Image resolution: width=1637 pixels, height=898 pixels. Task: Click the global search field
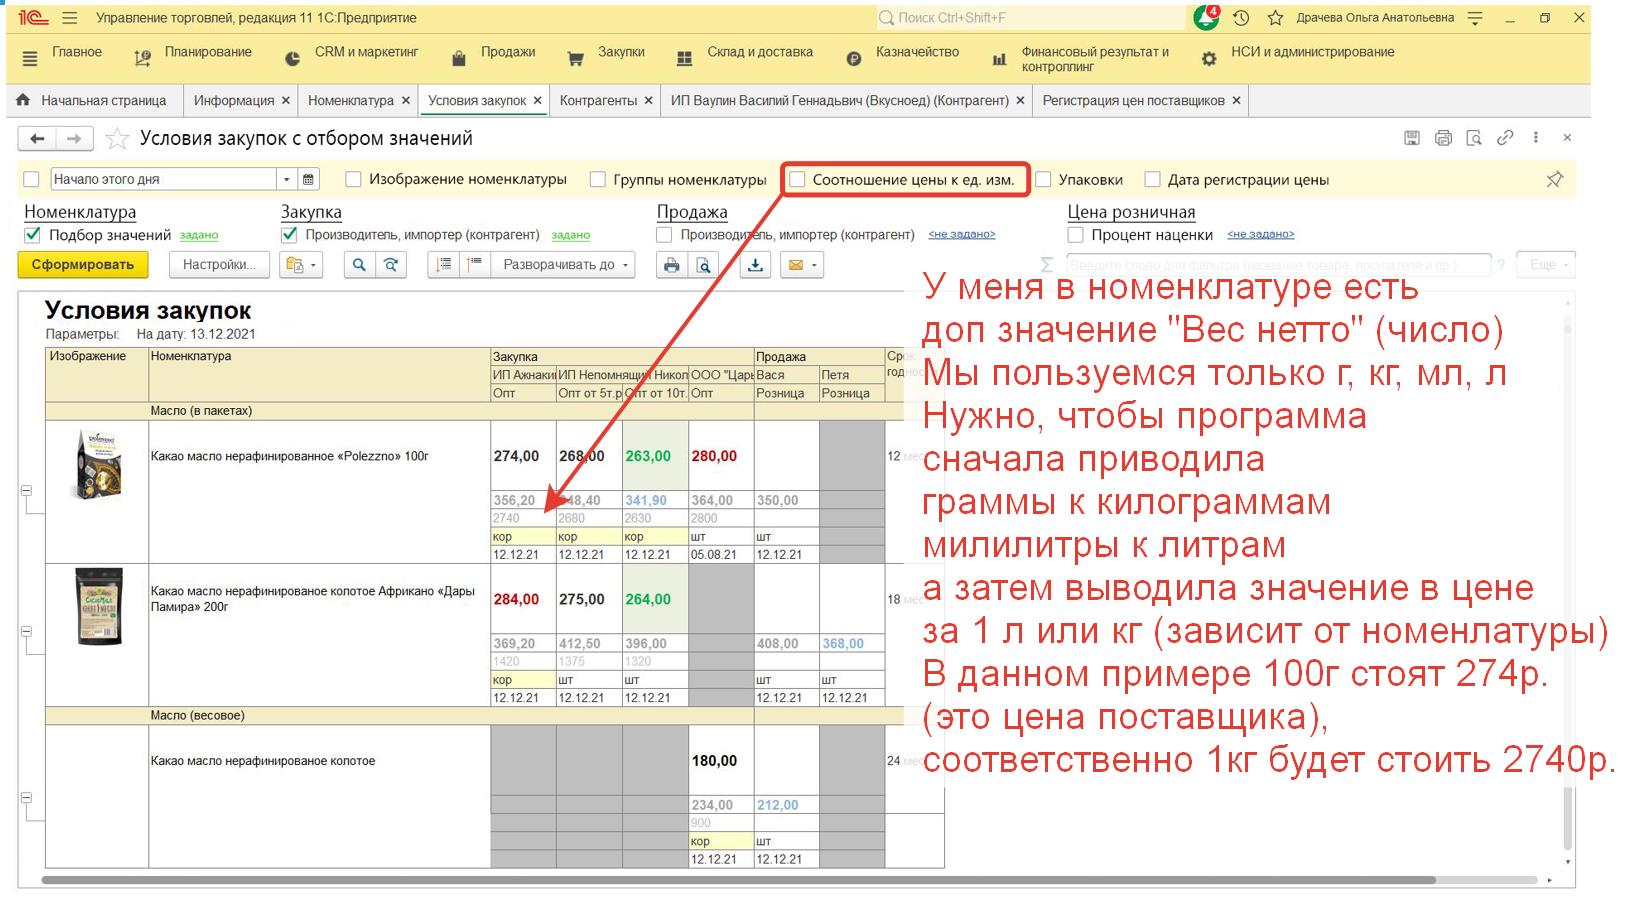click(1030, 18)
